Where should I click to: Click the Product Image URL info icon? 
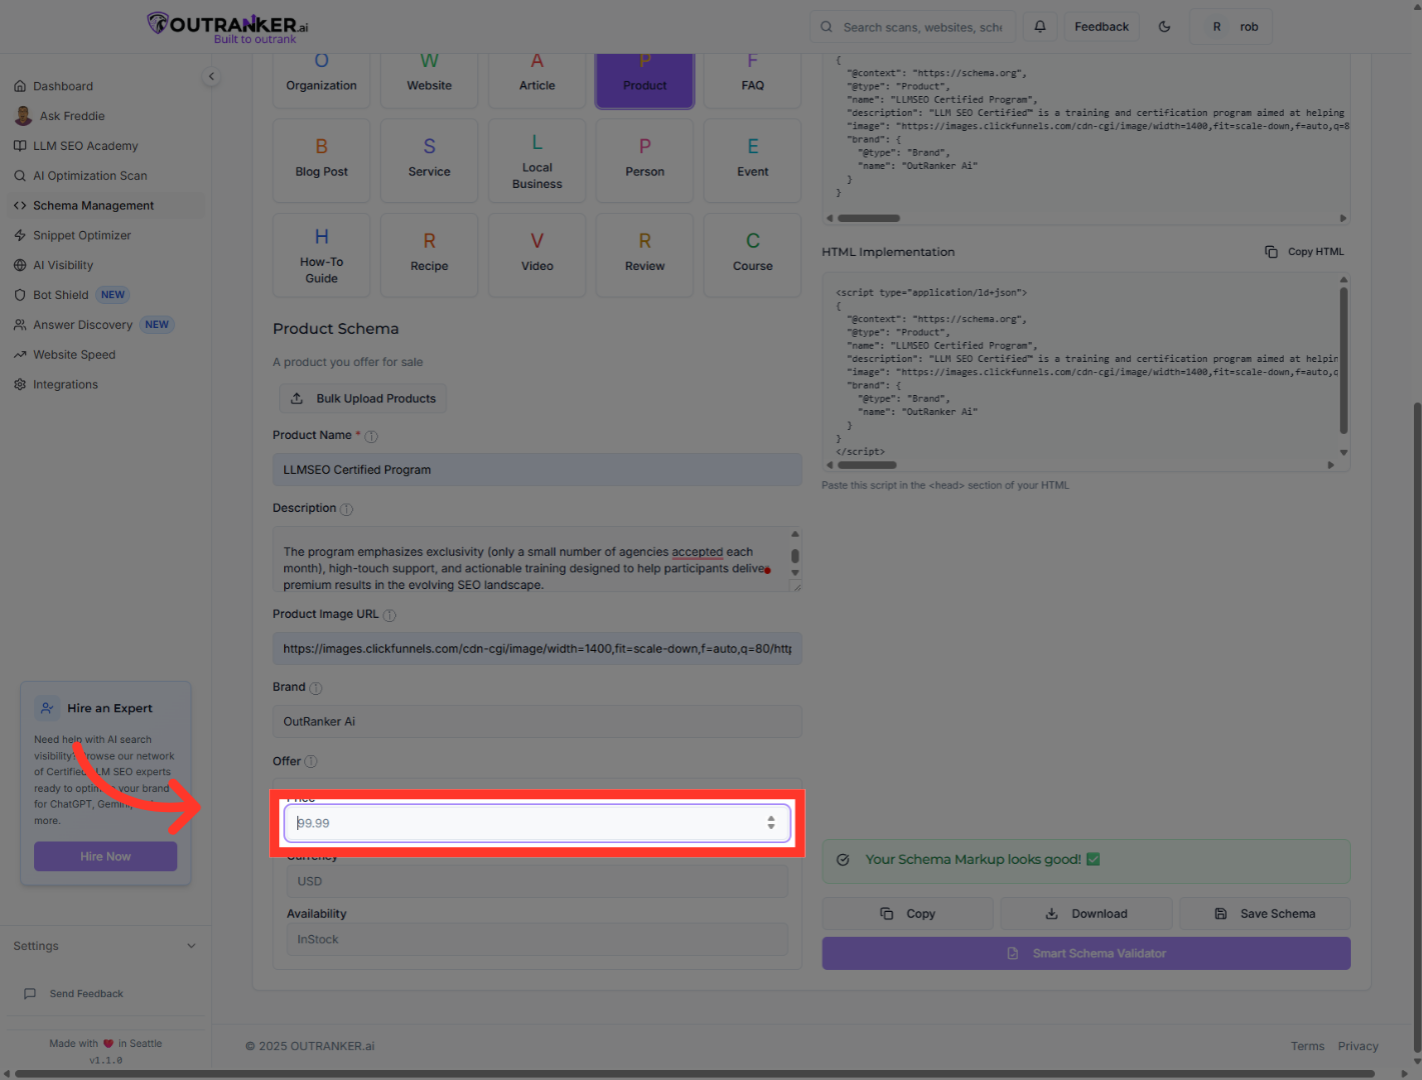tap(389, 616)
